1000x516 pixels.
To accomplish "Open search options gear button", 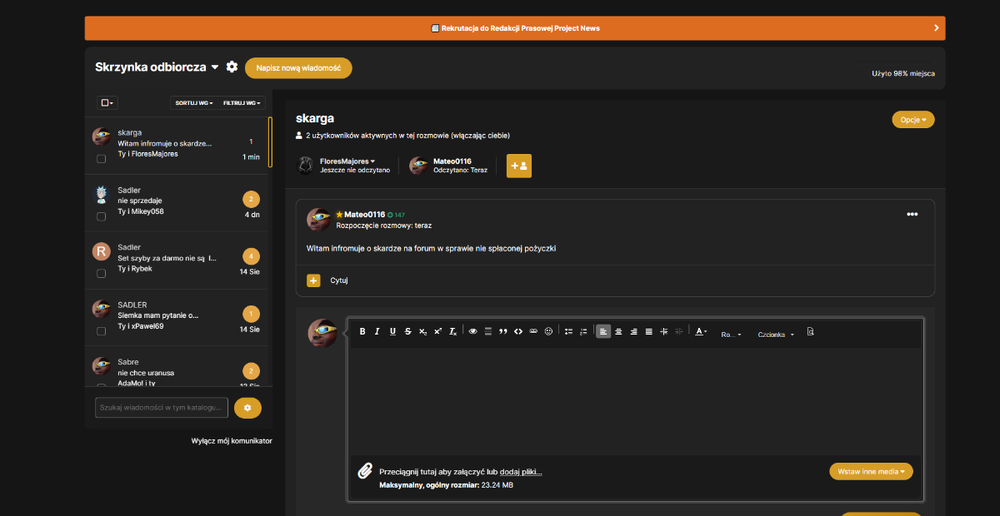I will pos(247,408).
